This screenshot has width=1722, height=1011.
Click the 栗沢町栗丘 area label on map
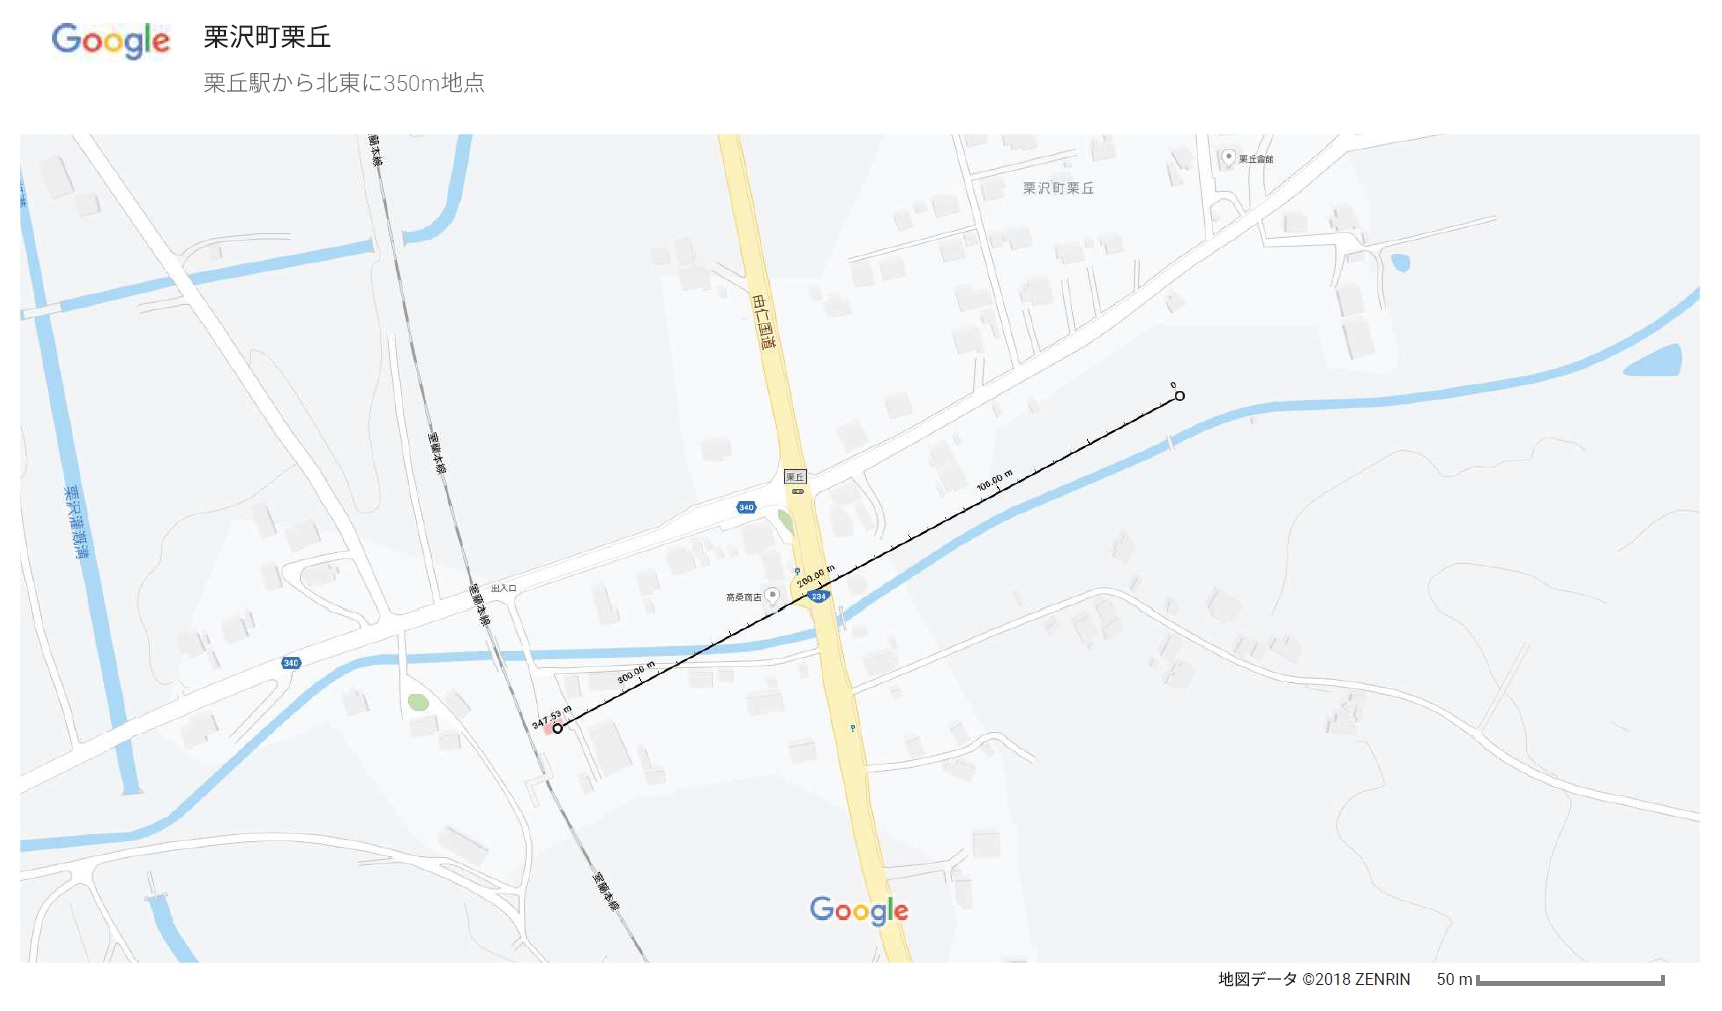tap(1058, 188)
